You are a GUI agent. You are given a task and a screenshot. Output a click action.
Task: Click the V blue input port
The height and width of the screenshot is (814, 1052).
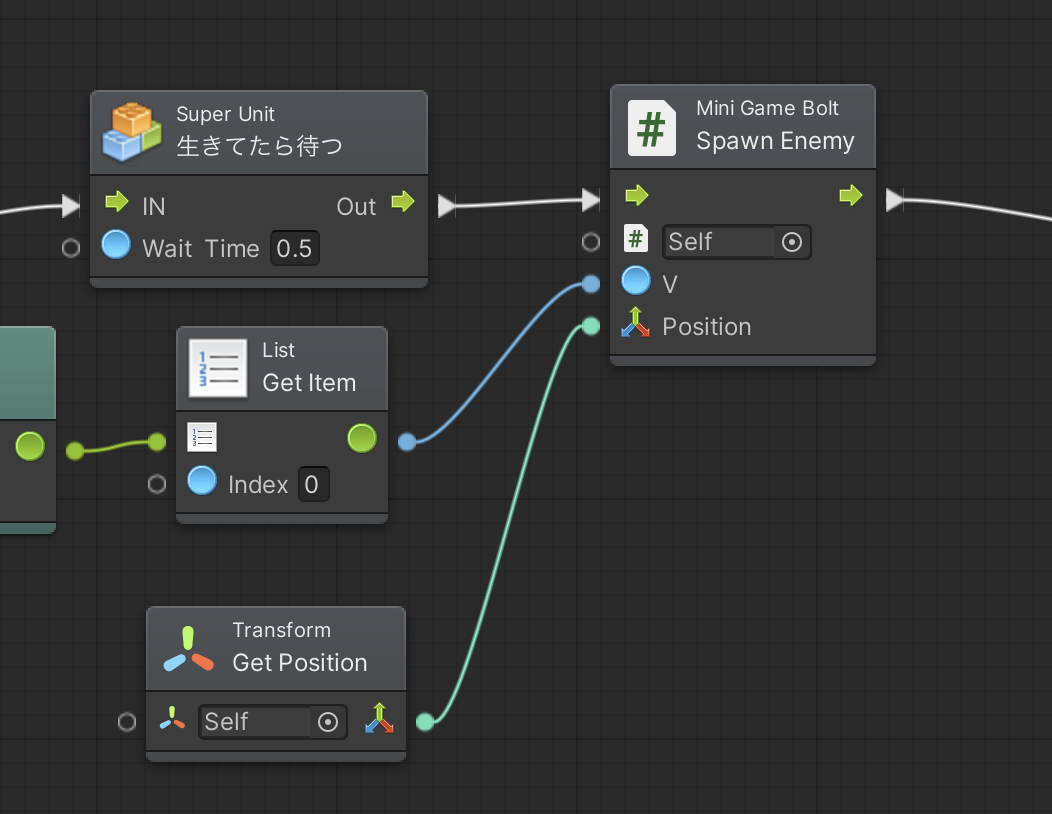(x=636, y=281)
